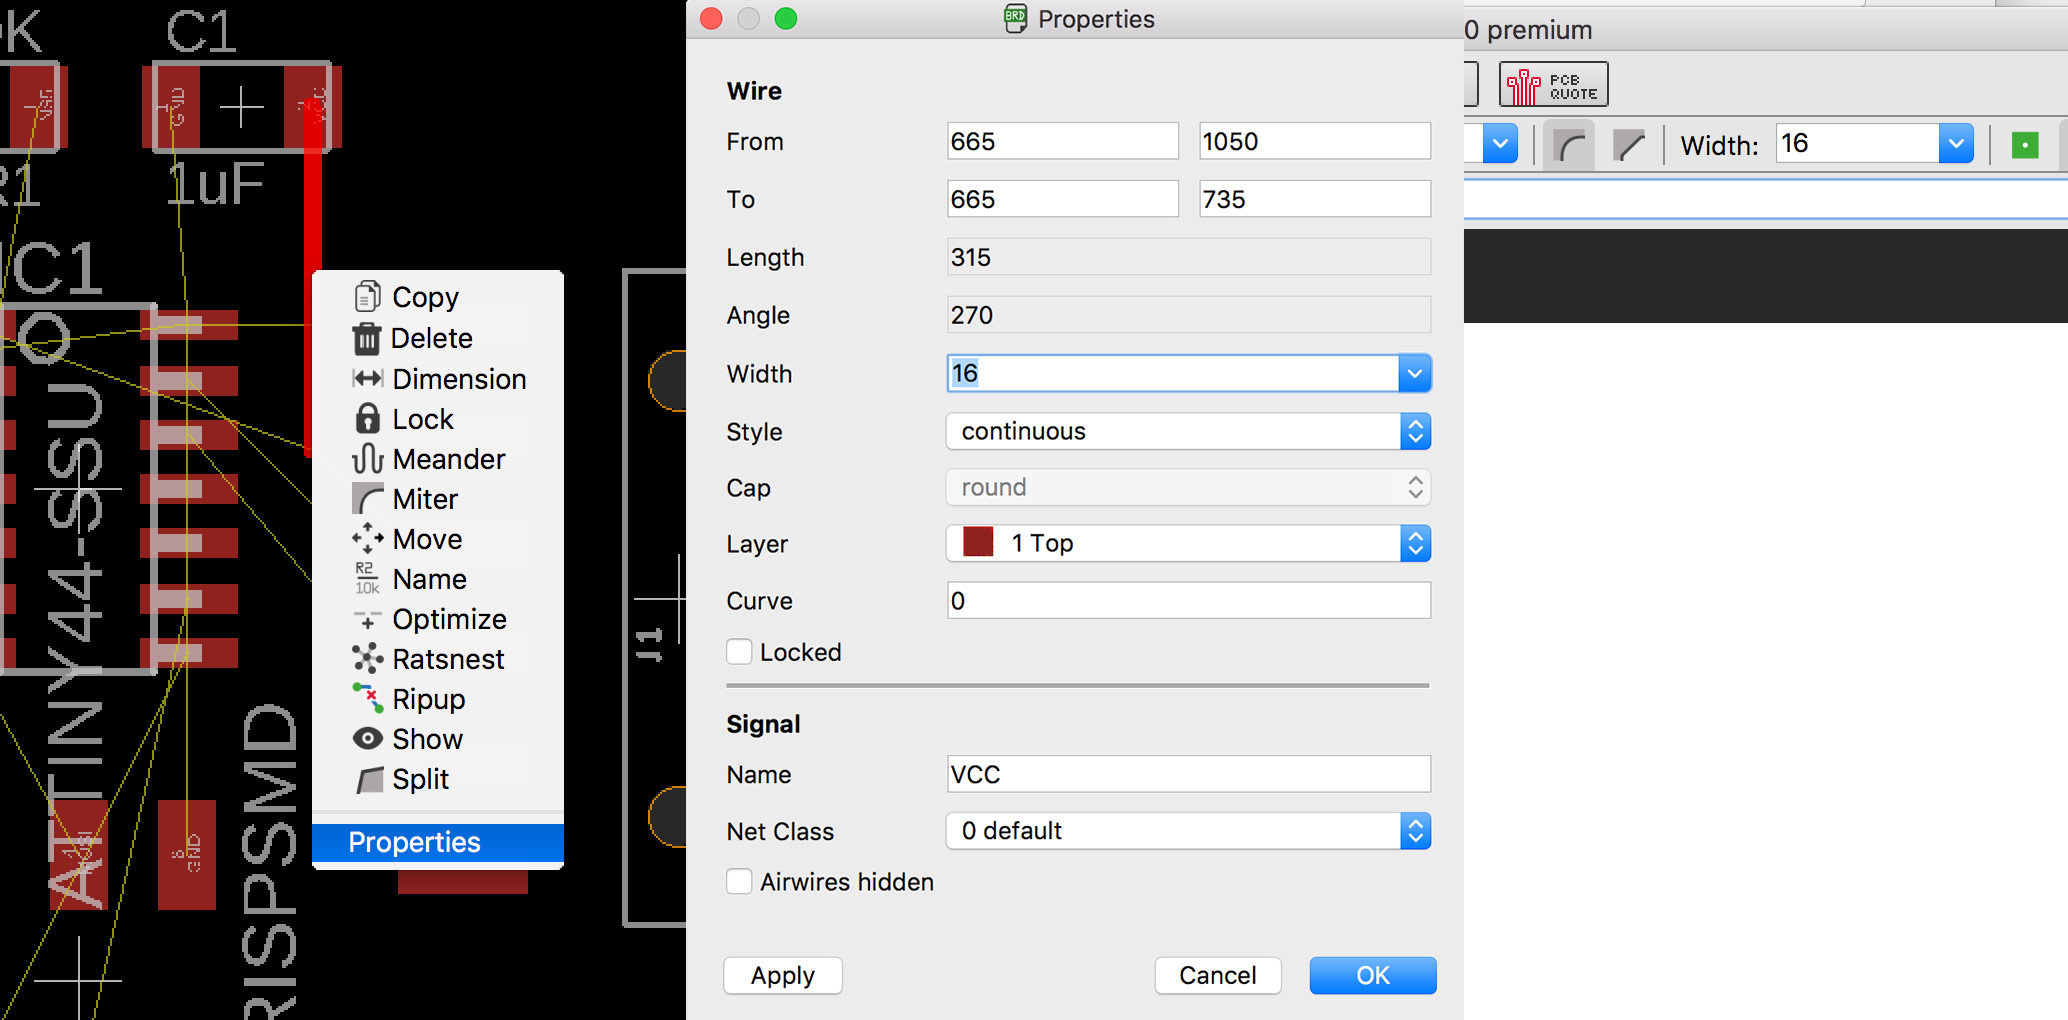This screenshot has height=1020, width=2068.
Task: Click the Lock icon in the context menu
Action: [367, 418]
